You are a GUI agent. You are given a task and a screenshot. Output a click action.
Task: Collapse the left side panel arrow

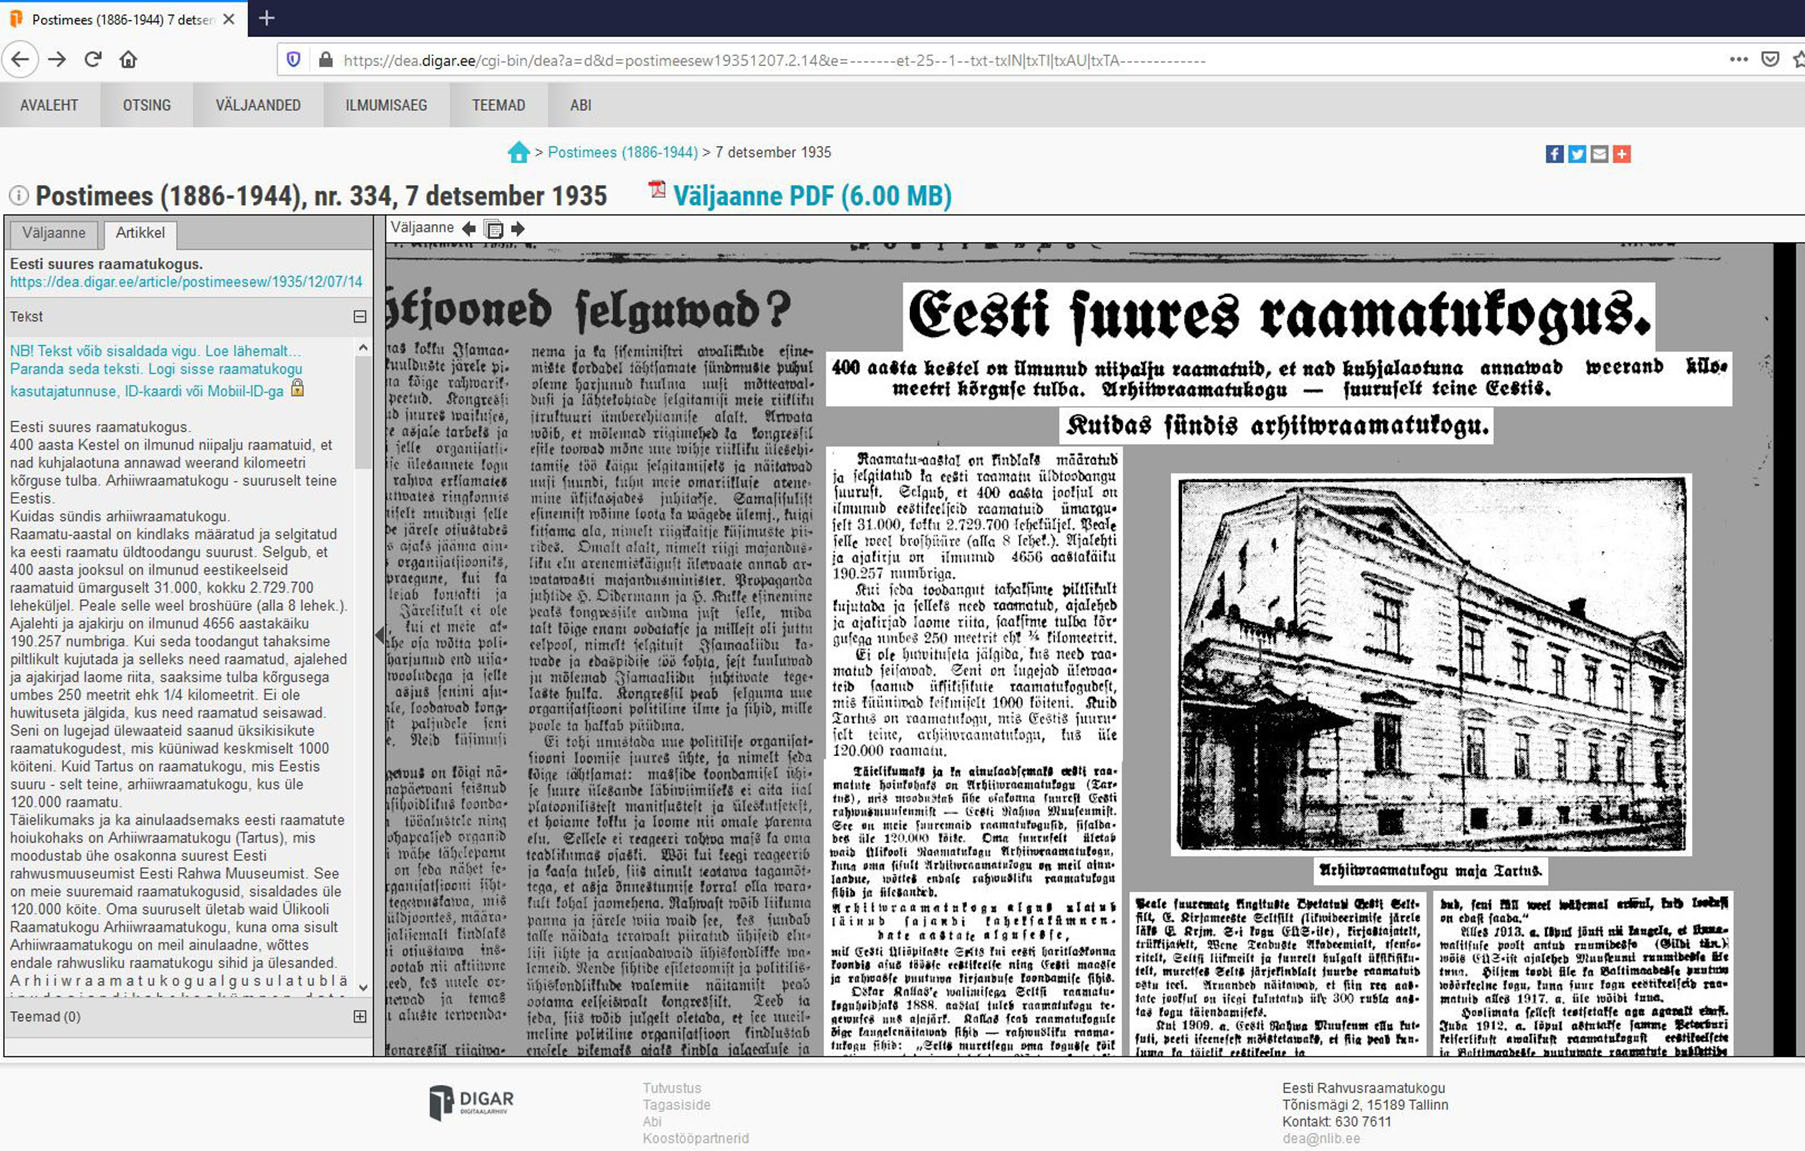[x=379, y=635]
